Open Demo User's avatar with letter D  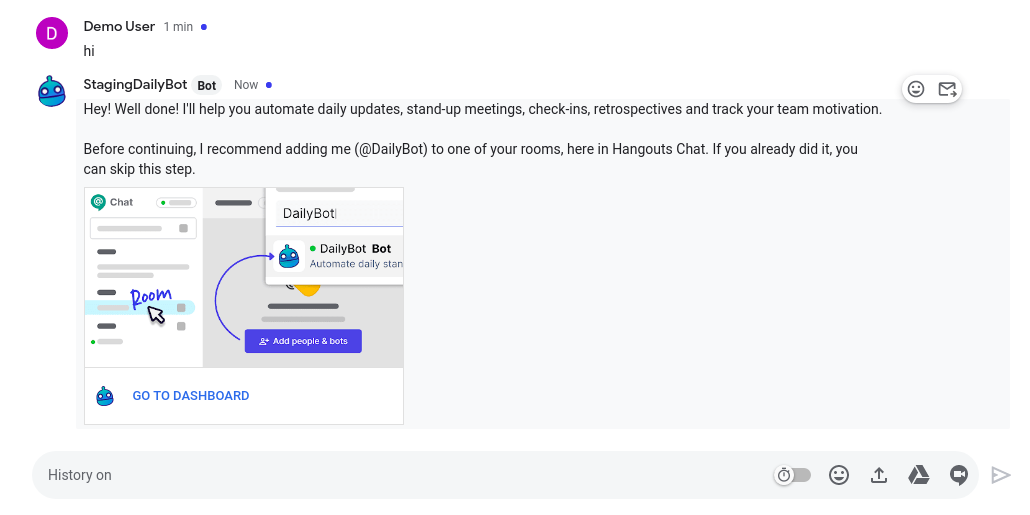pos(52,33)
